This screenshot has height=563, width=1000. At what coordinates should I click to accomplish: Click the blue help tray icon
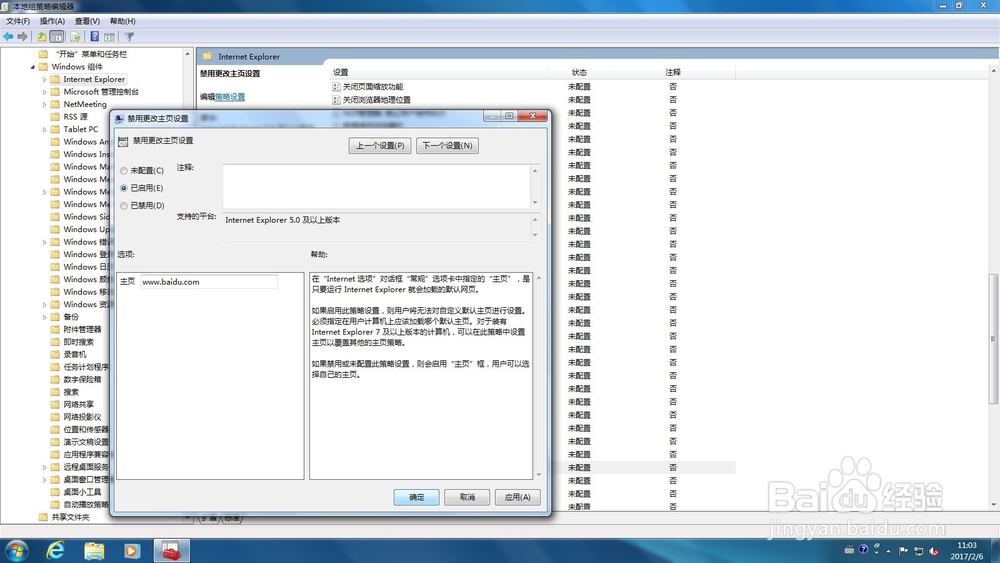864,549
